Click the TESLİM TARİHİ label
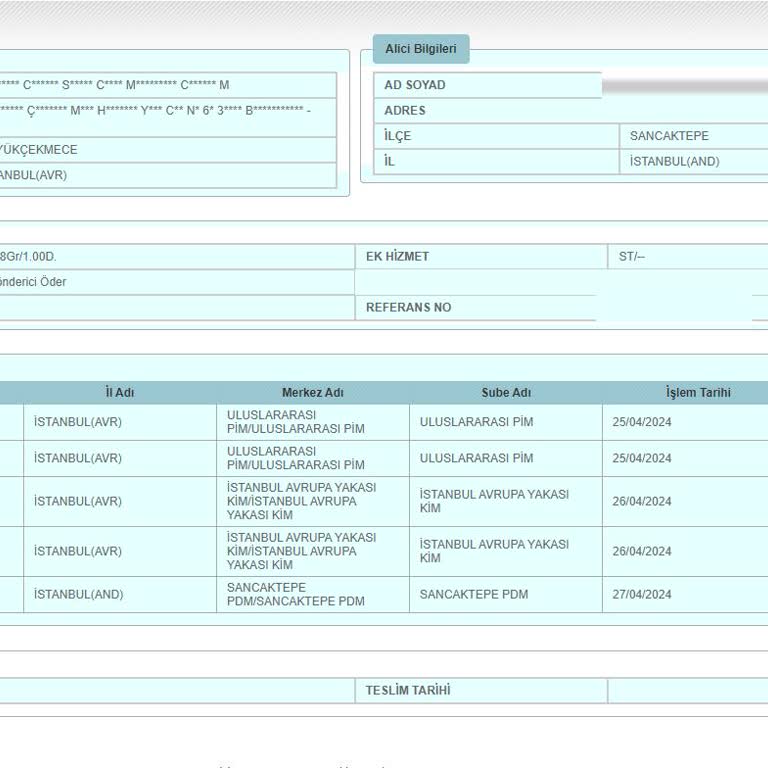The image size is (768, 768). (x=407, y=691)
